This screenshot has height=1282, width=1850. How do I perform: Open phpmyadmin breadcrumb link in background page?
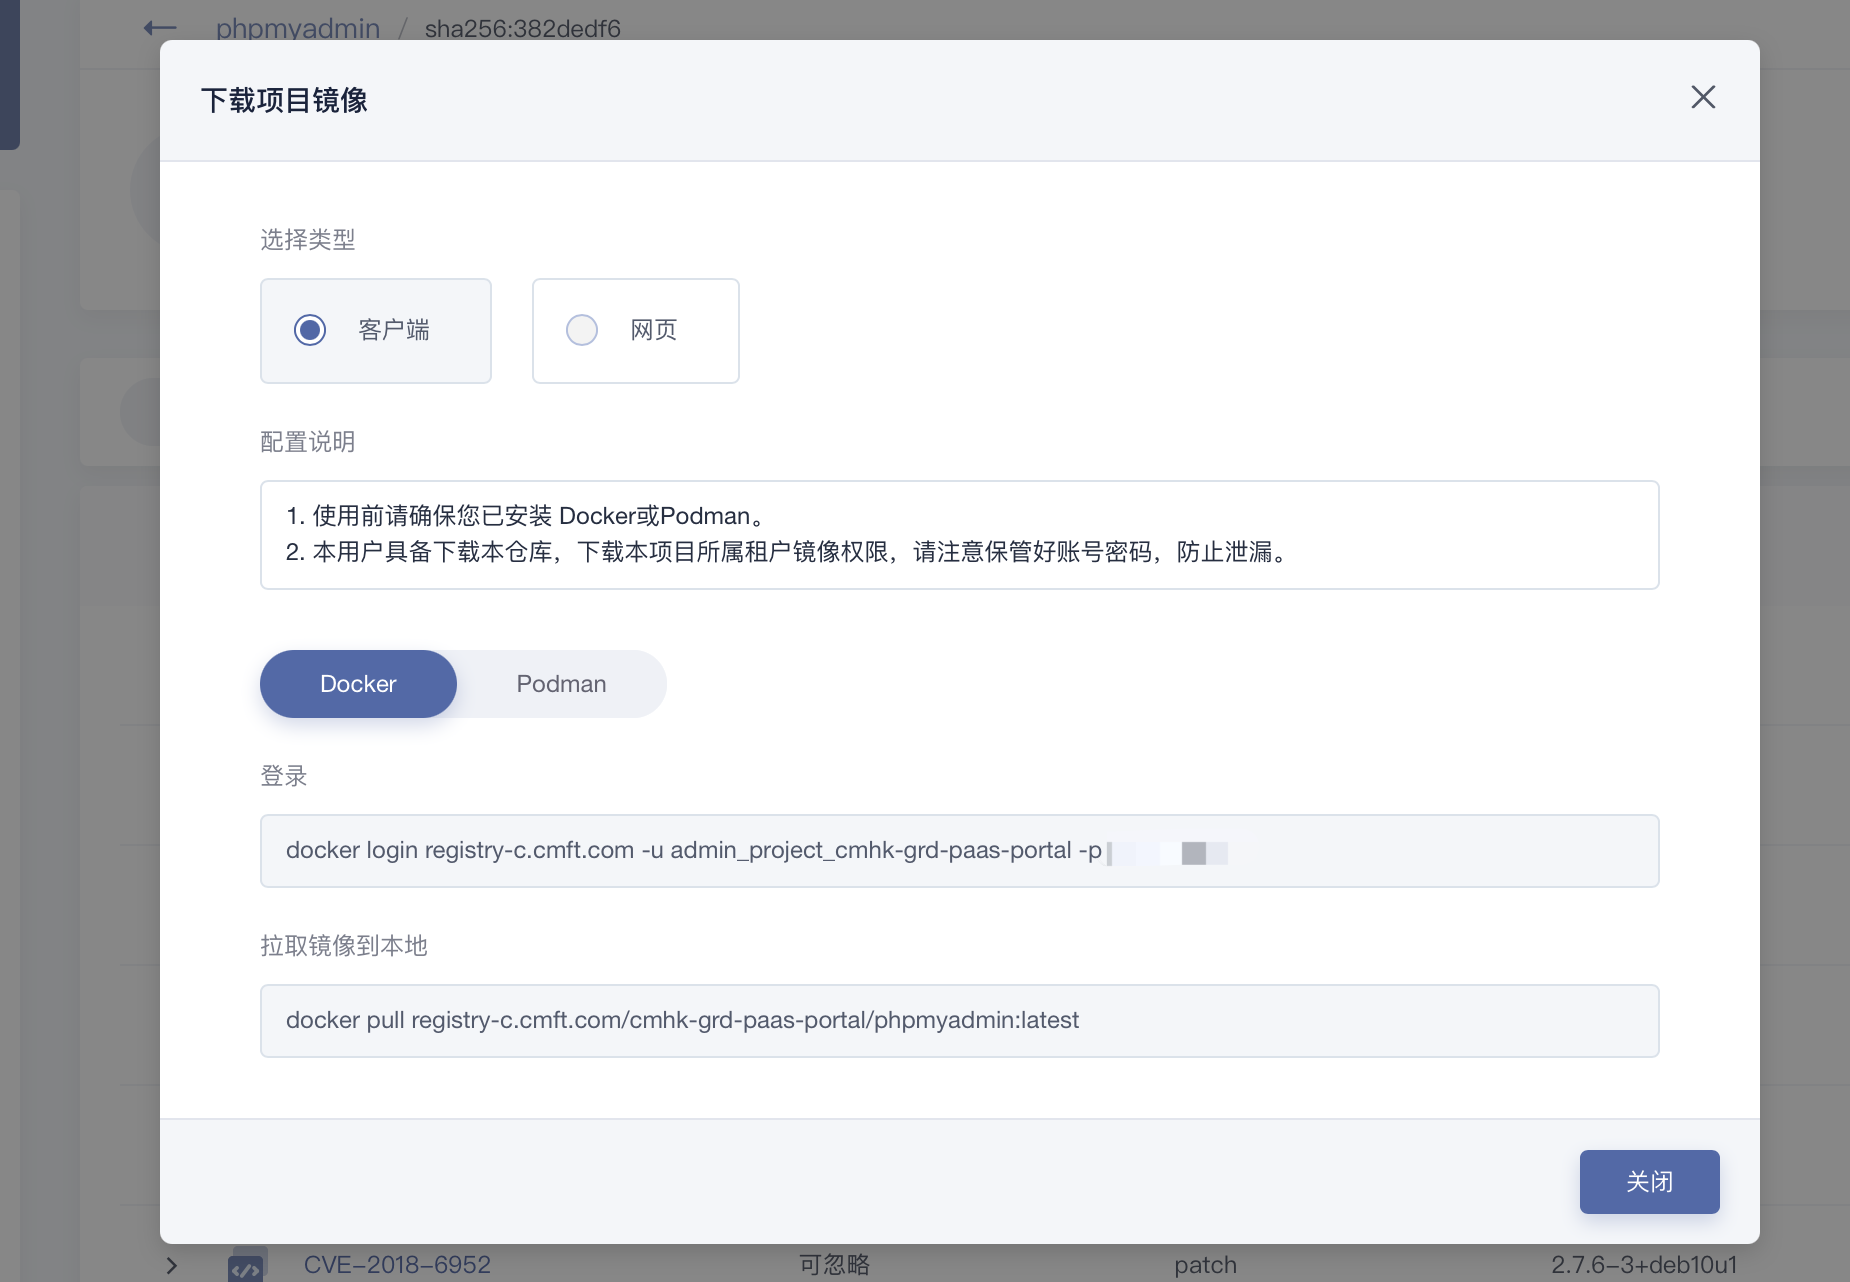[x=298, y=28]
